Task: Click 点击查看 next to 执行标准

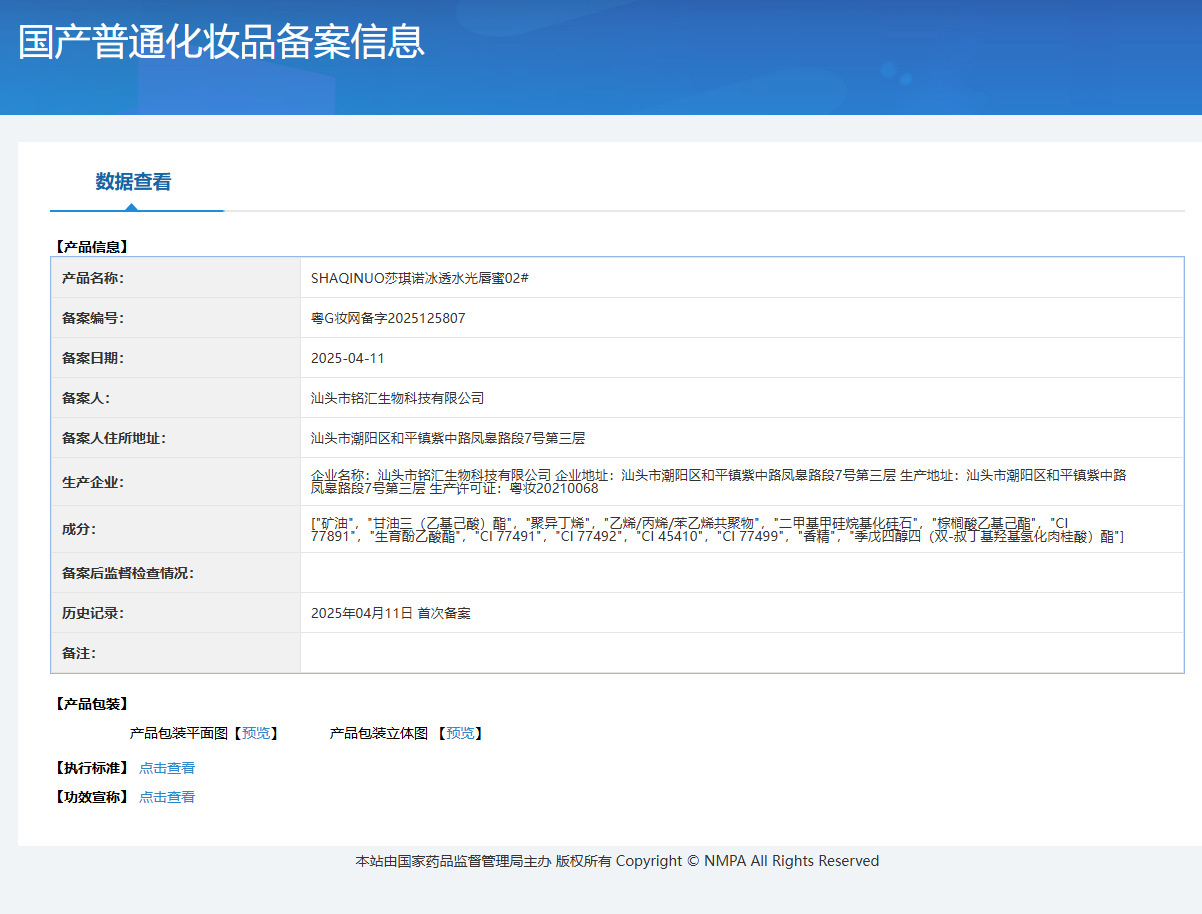Action: [x=167, y=768]
